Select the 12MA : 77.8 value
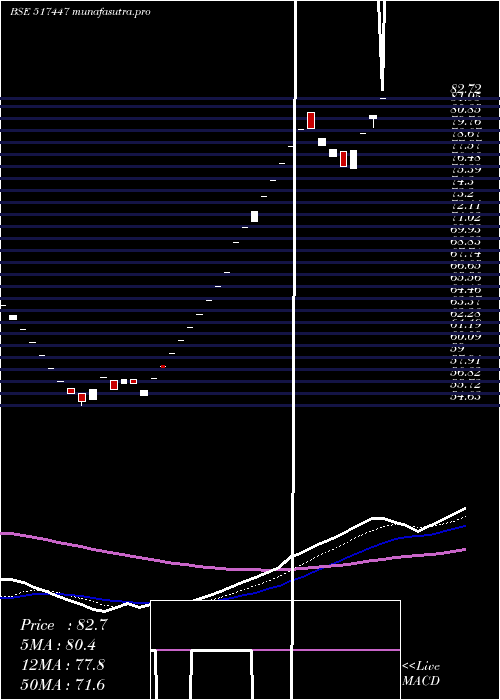This screenshot has height=700, width=500. (63, 665)
